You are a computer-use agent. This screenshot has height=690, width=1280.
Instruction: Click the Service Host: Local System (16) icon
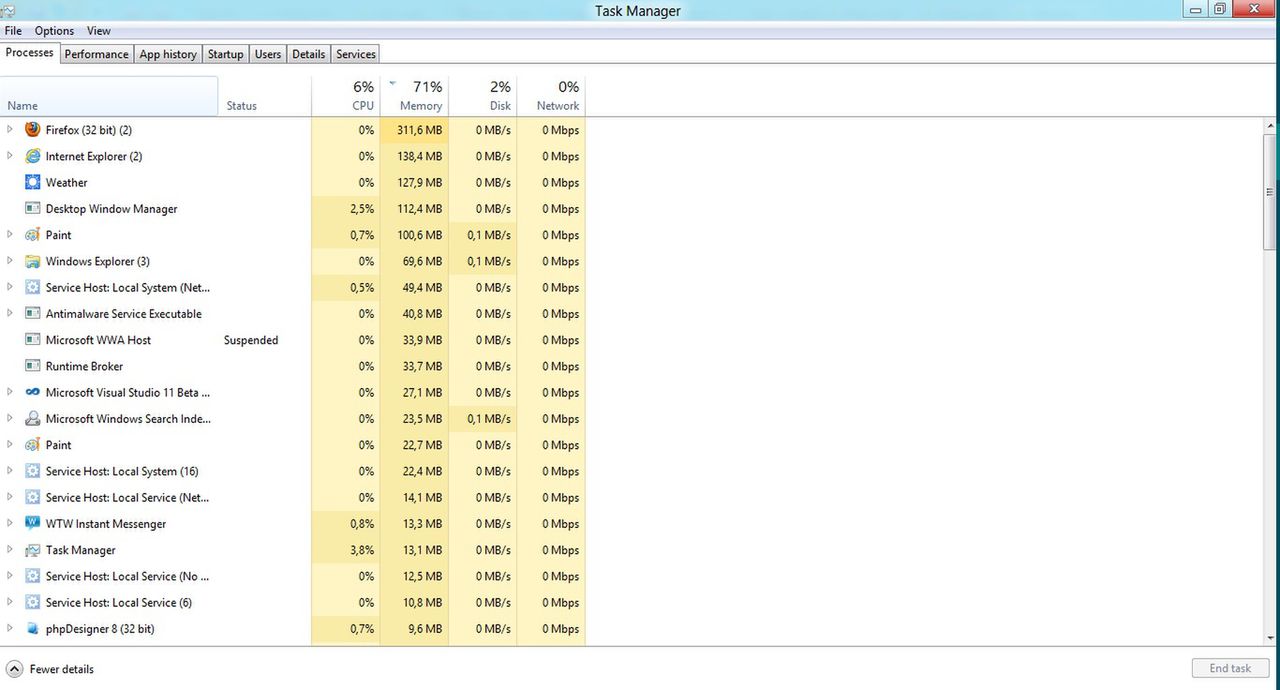32,471
